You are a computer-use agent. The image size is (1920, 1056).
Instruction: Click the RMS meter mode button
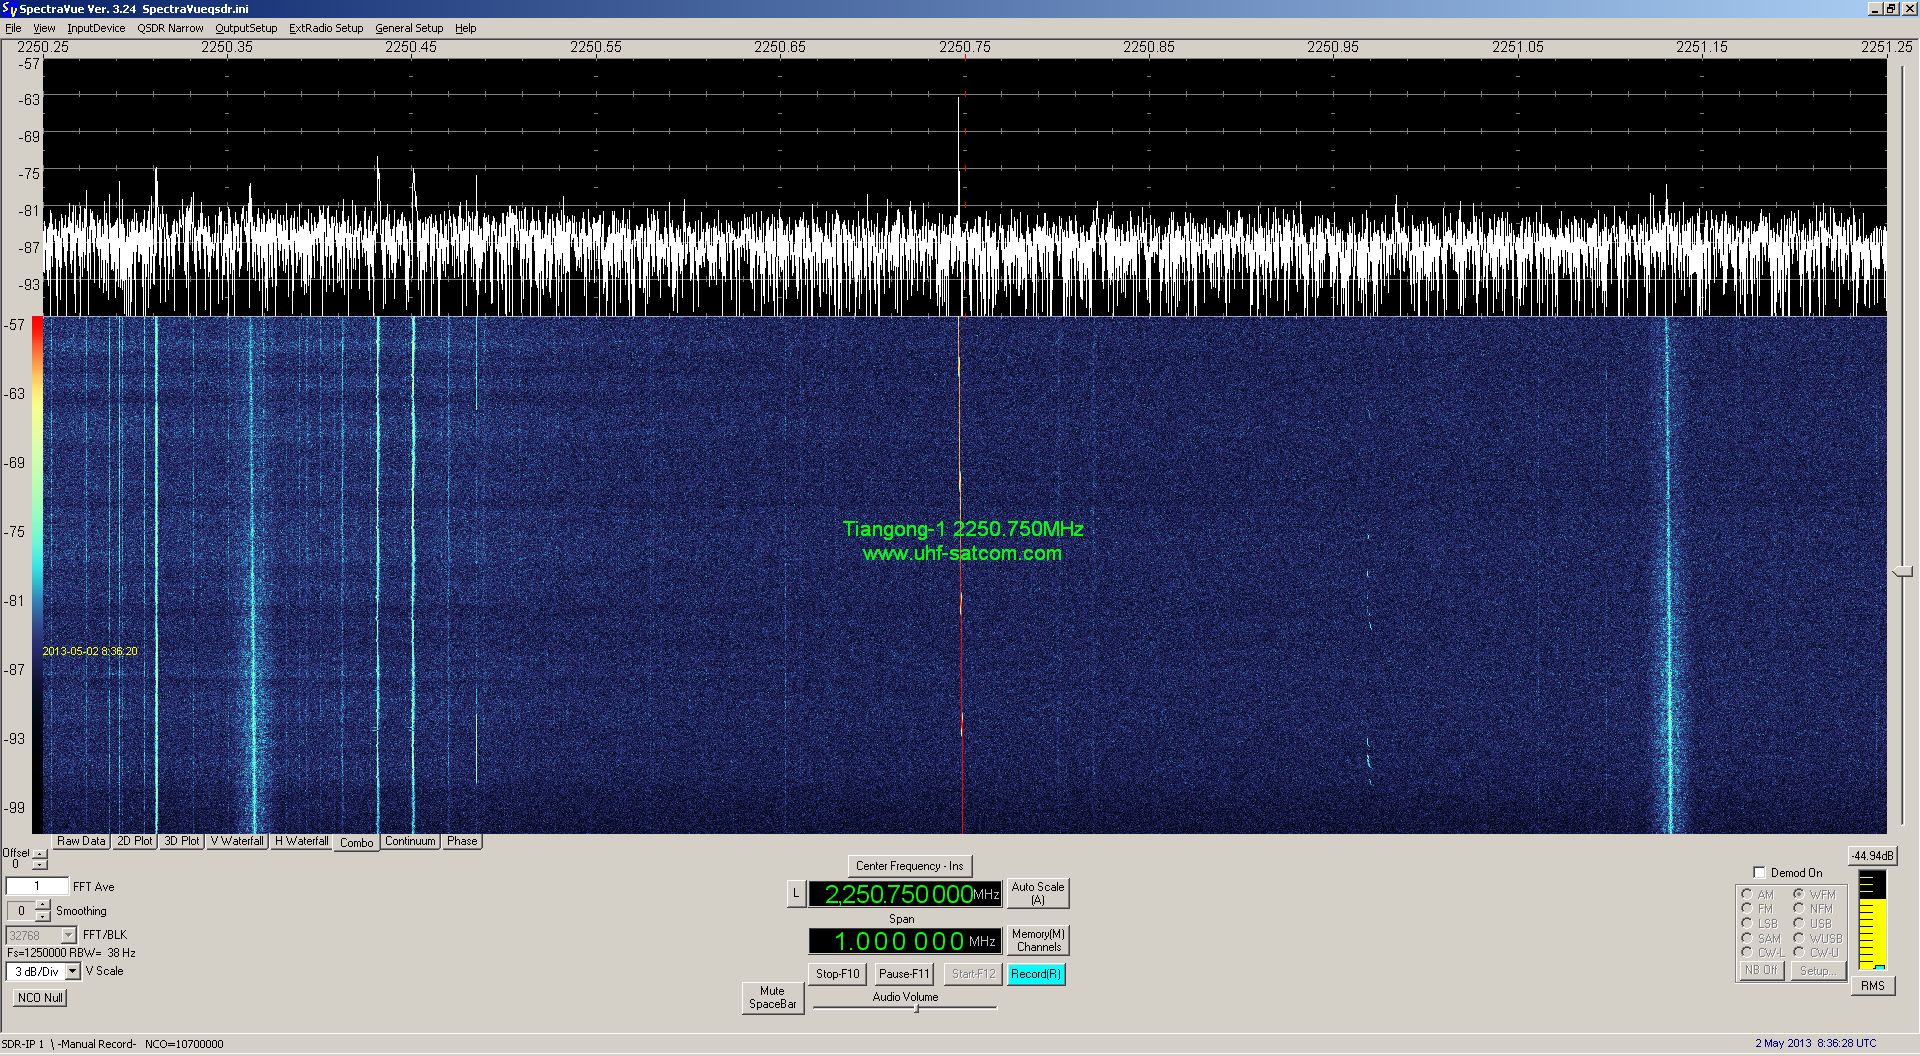coord(1872,986)
